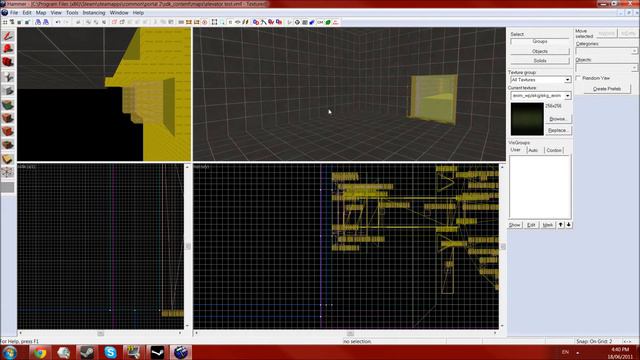This screenshot has height=360, width=640.
Task: Click the smaller grid size icon
Action: (x=19, y=22)
